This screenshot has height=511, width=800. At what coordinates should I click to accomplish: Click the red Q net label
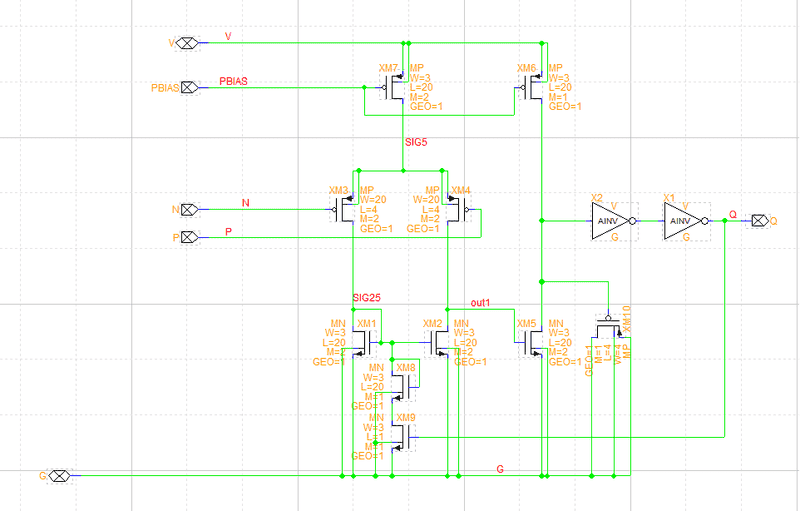pyautogui.click(x=733, y=215)
